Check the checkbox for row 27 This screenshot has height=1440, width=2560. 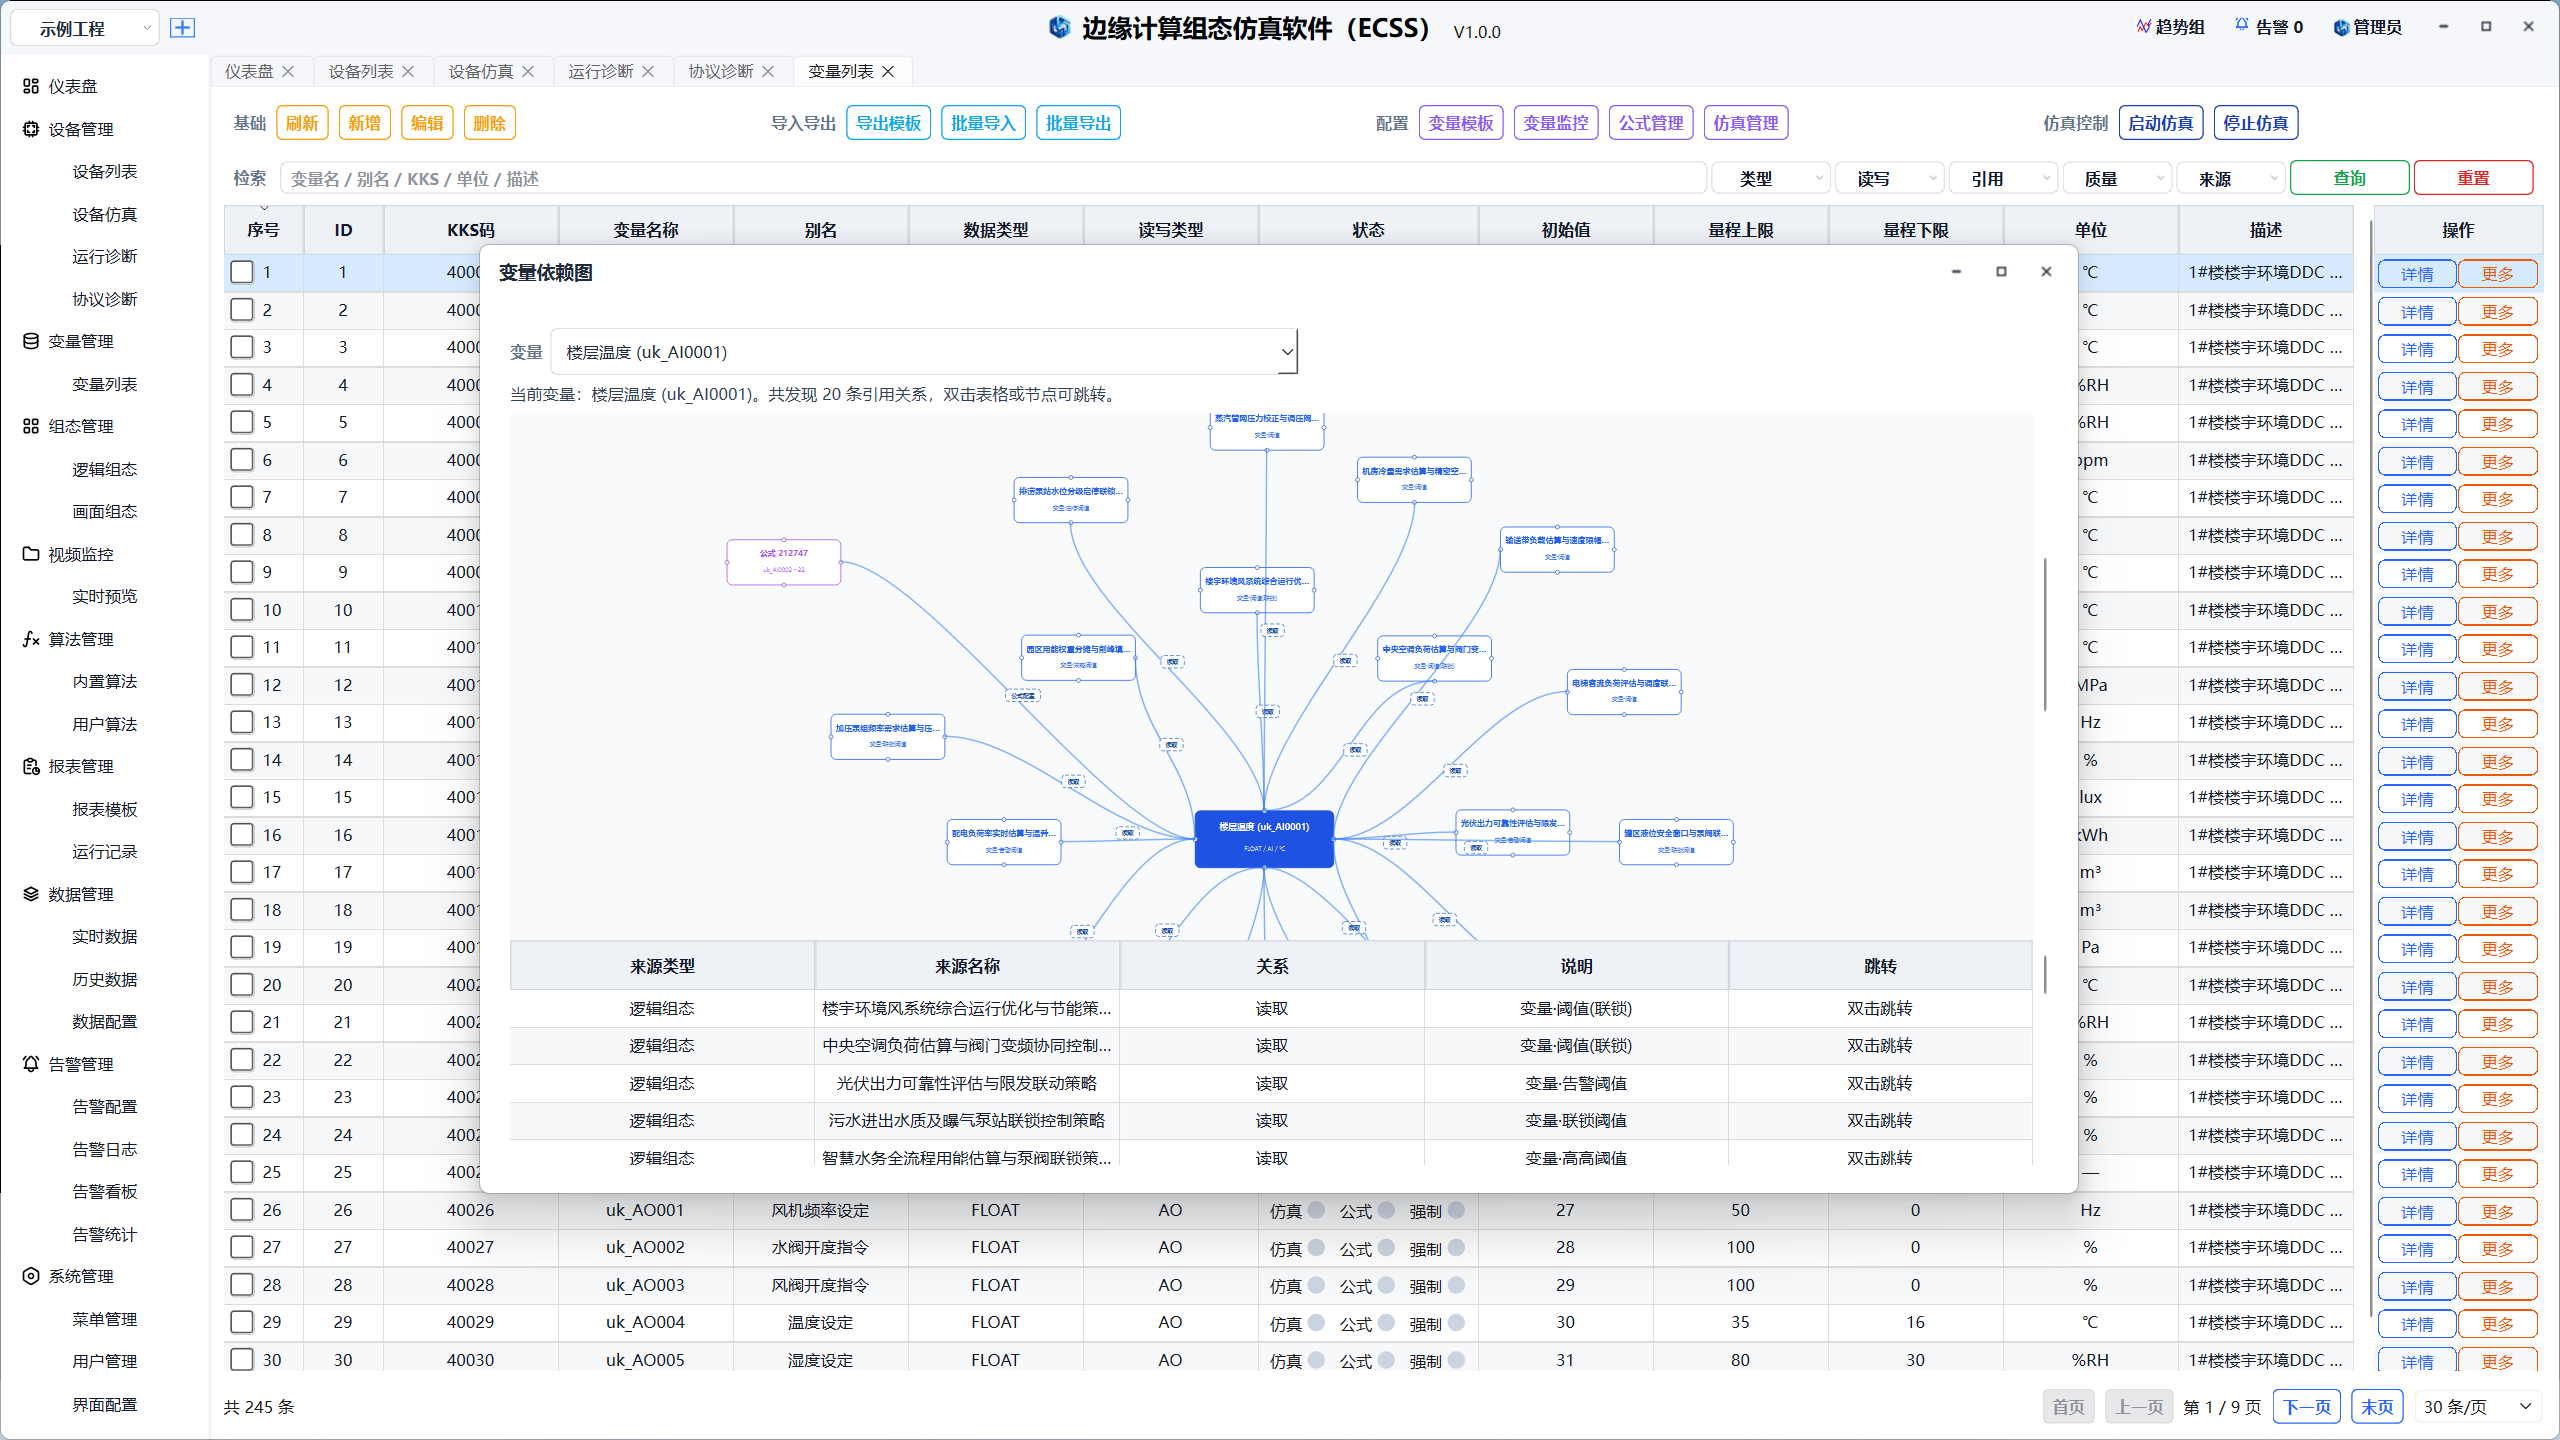point(242,1247)
